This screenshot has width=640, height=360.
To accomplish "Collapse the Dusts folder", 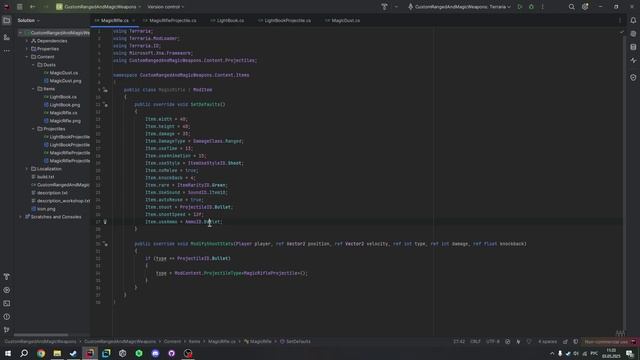I will (x=33, y=65).
